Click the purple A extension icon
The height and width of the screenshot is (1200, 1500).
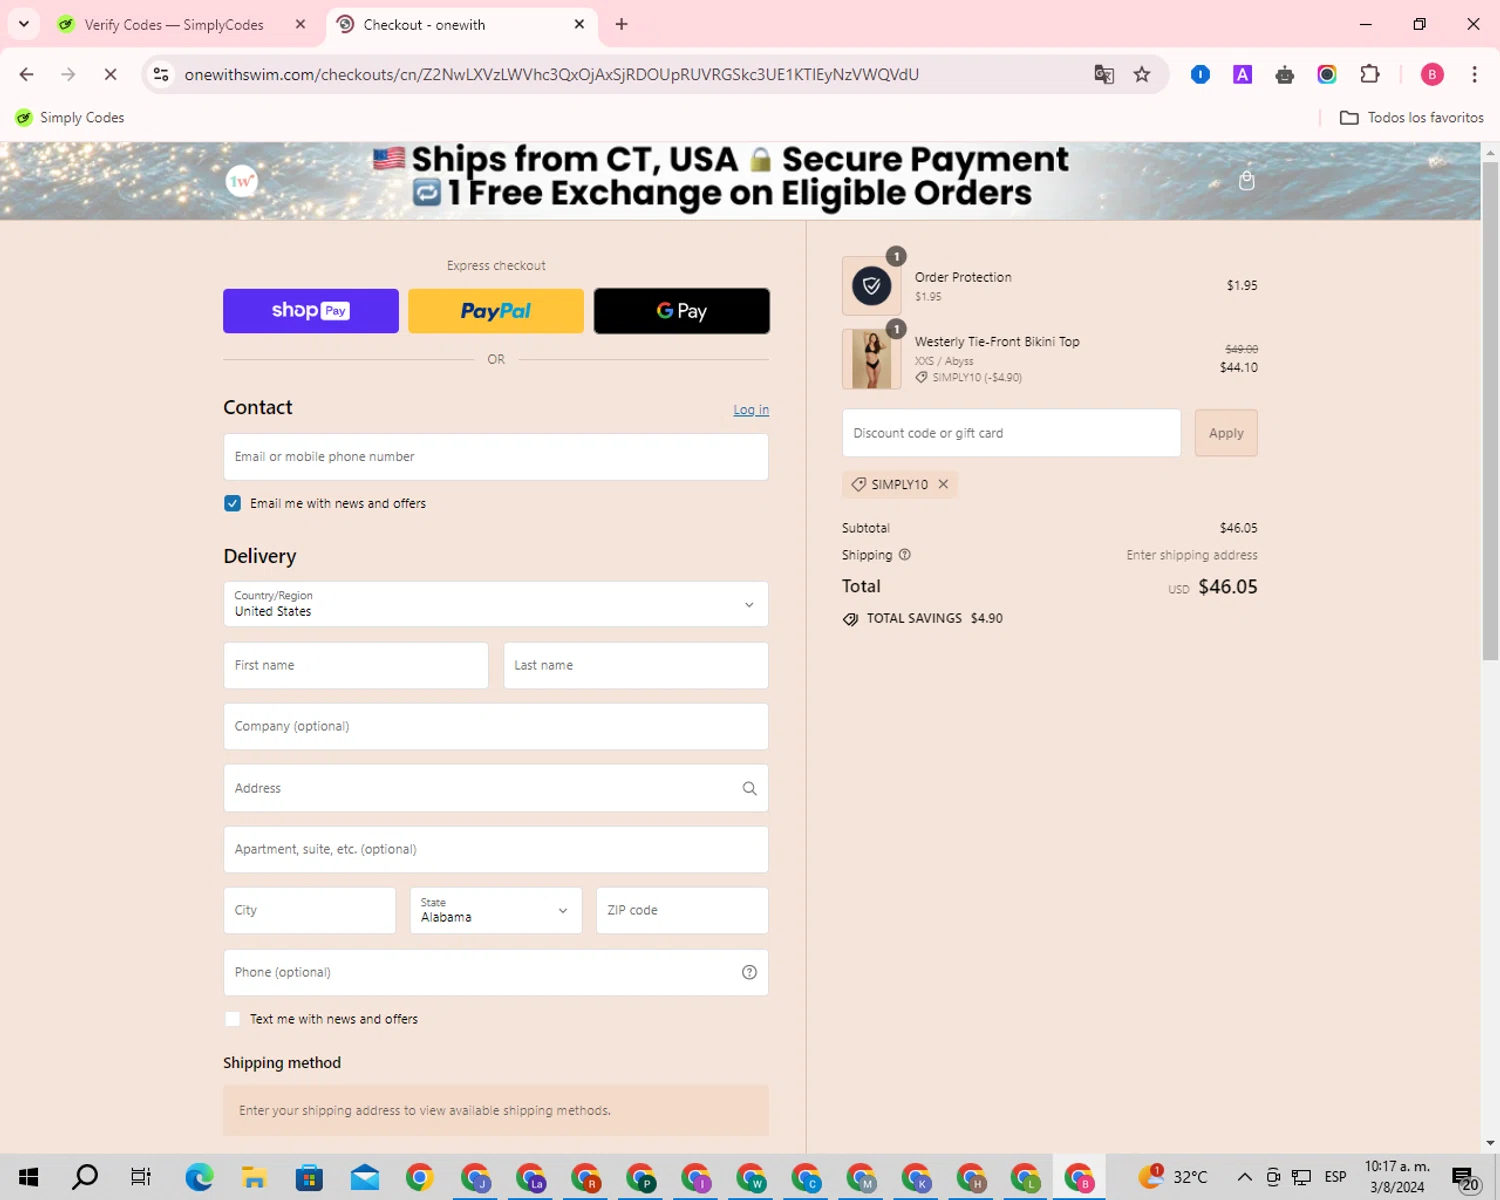coord(1242,74)
